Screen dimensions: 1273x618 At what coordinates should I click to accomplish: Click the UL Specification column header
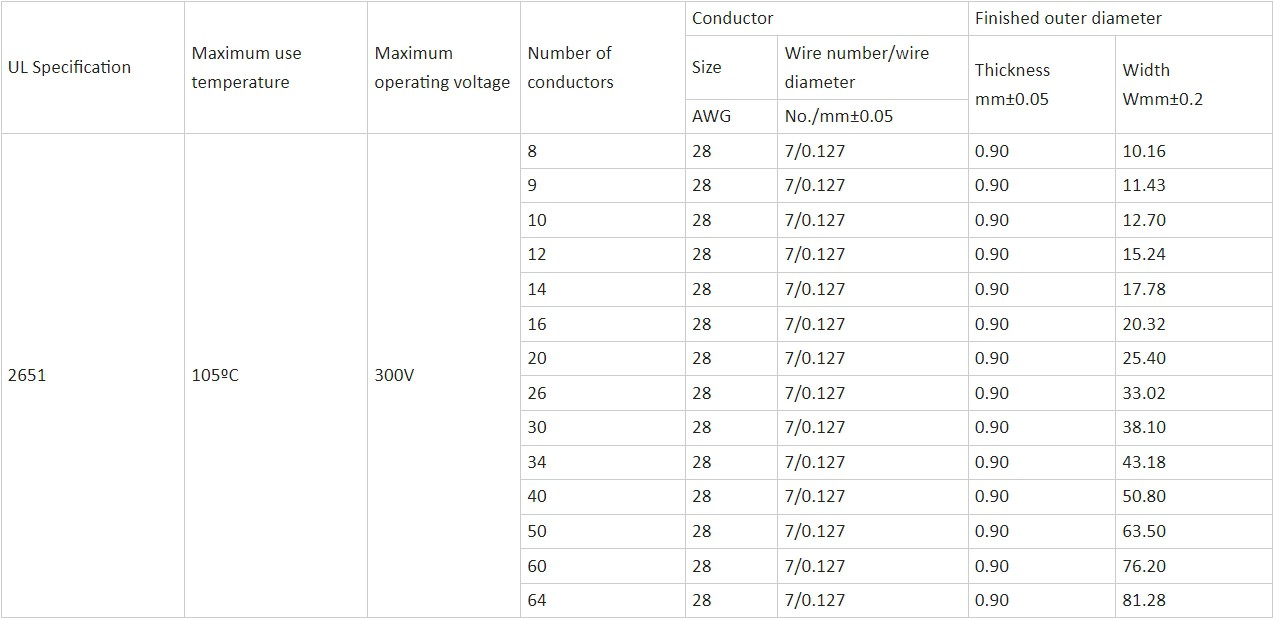tap(69, 67)
